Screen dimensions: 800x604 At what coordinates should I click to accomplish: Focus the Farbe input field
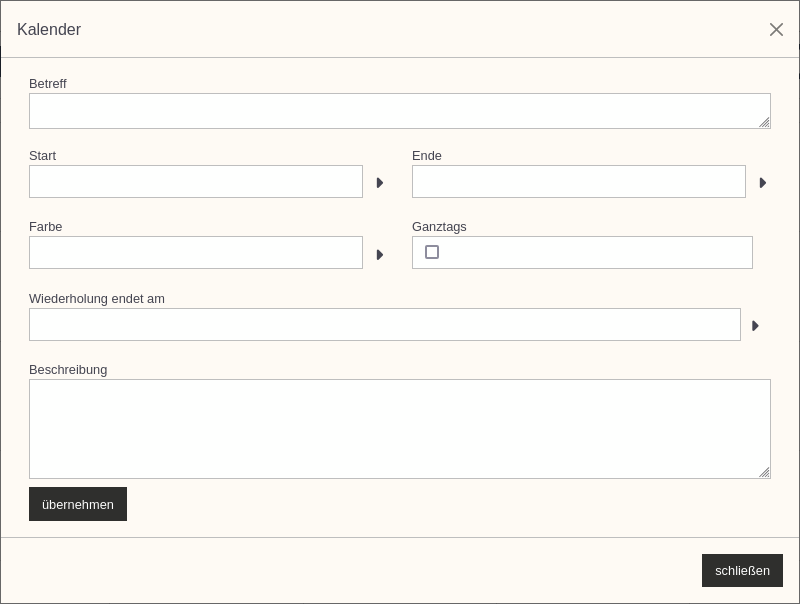[195, 253]
